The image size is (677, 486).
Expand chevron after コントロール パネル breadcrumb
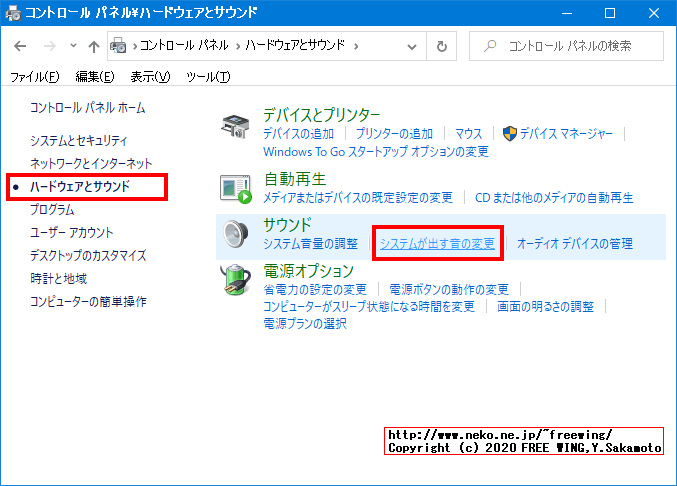point(238,46)
